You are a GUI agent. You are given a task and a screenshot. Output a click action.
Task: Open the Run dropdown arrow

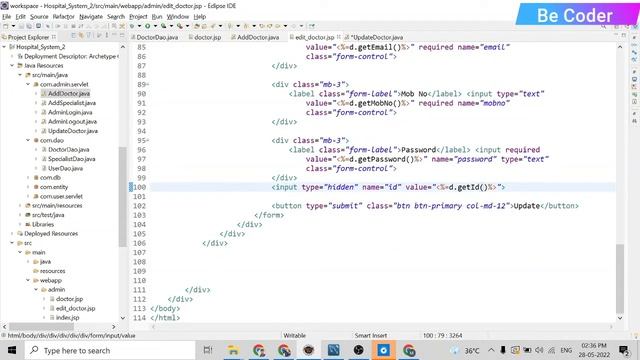tap(155, 26)
